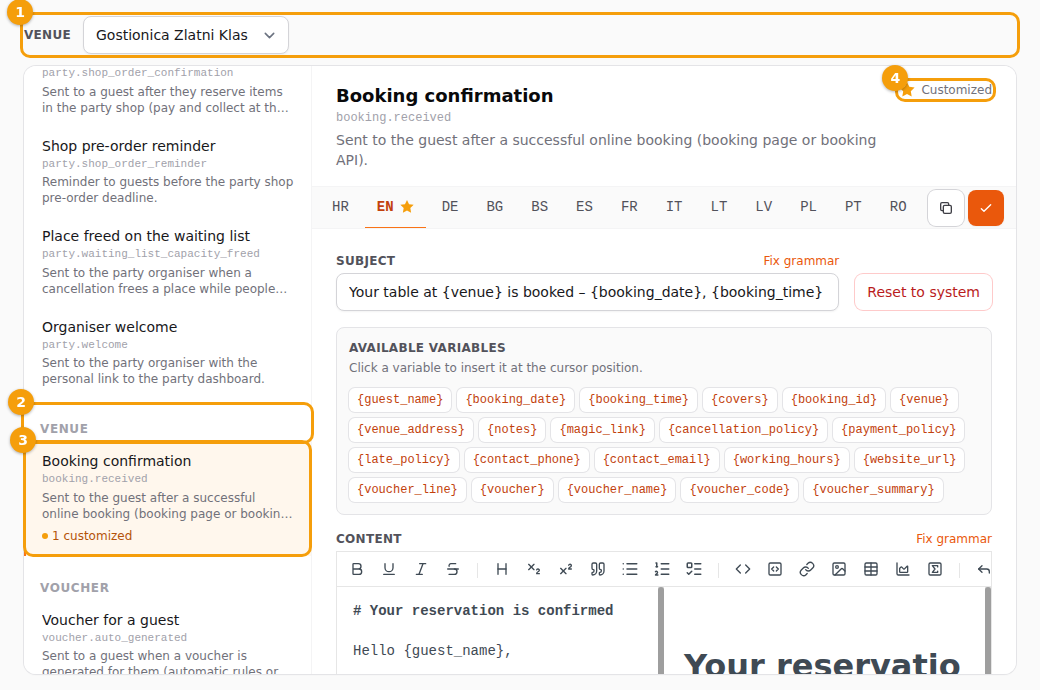Screen dimensions: 1040x690
Task: Click the orange checkmark save button
Action: tap(986, 208)
